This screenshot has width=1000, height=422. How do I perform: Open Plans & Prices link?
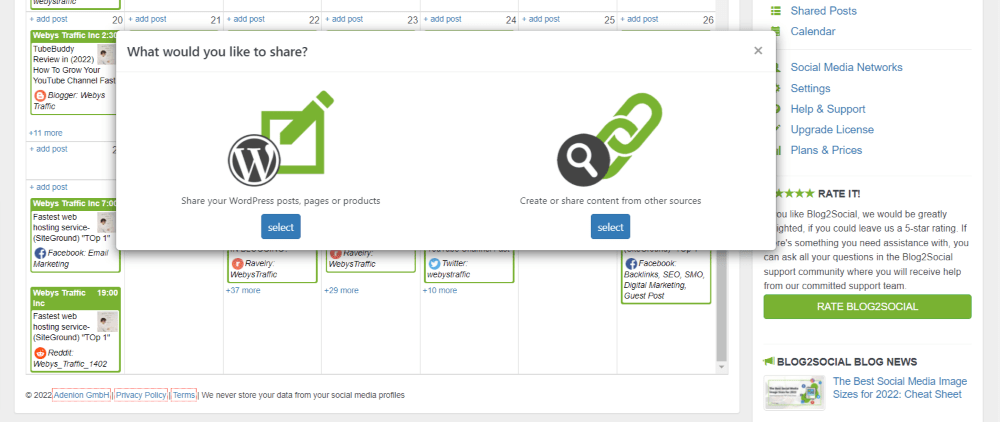point(826,150)
